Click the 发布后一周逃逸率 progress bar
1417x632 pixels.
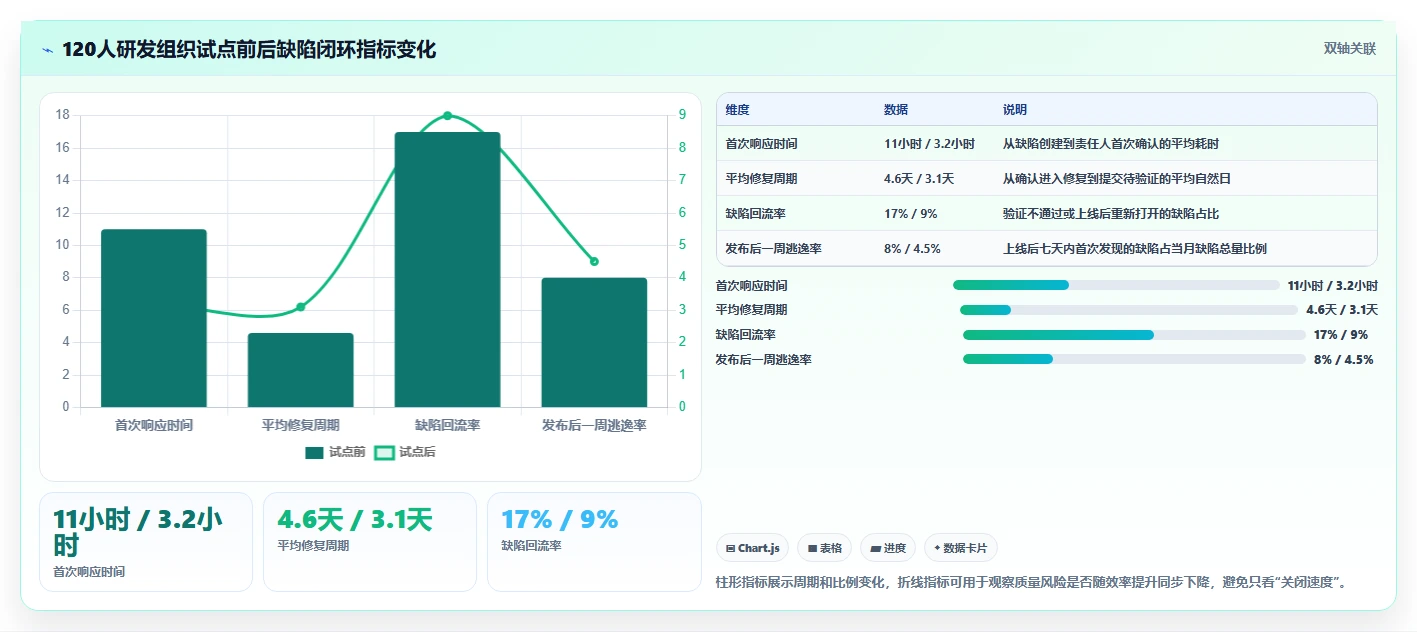[1134, 359]
